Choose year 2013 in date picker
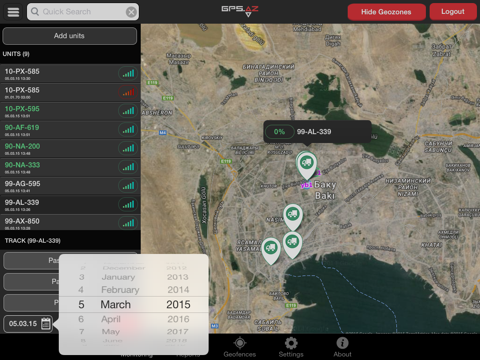This screenshot has height=360, width=480. (x=178, y=277)
